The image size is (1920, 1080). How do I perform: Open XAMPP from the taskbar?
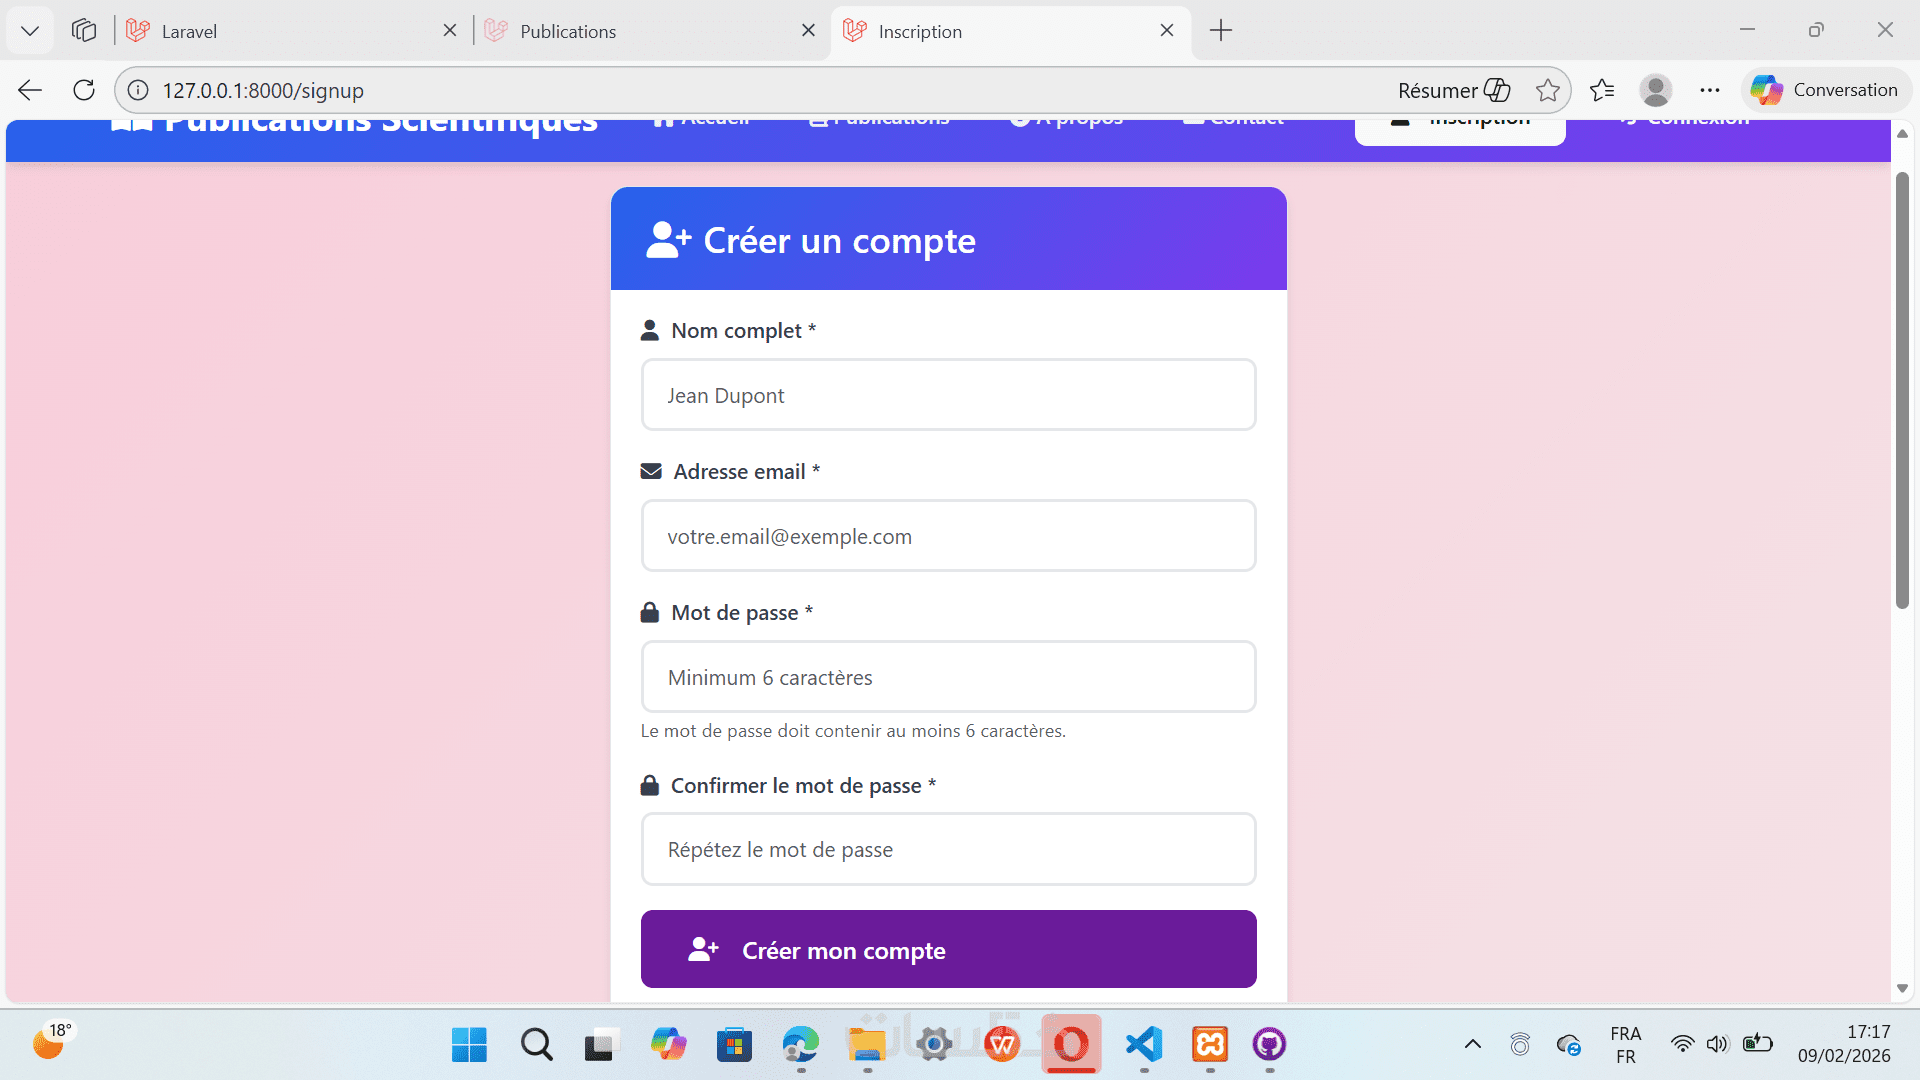point(1209,1045)
